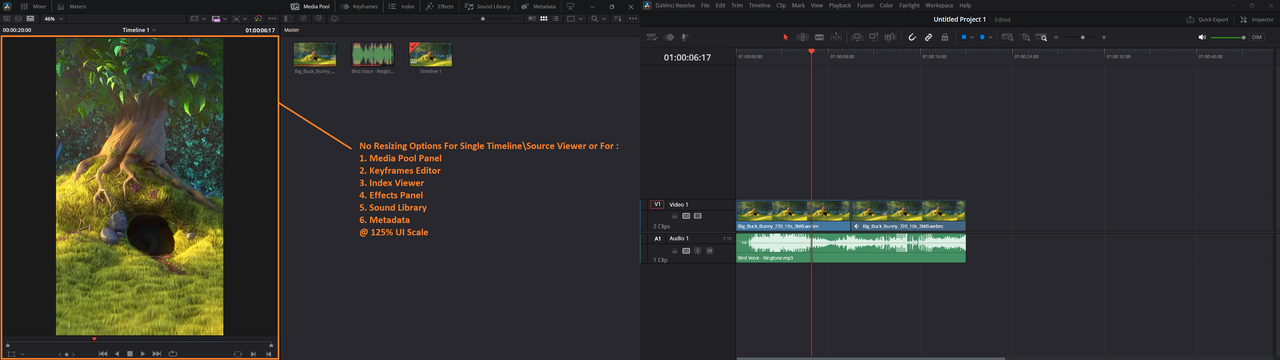Go to first frame in the viewer
The height and width of the screenshot is (360, 1280).
coord(103,354)
